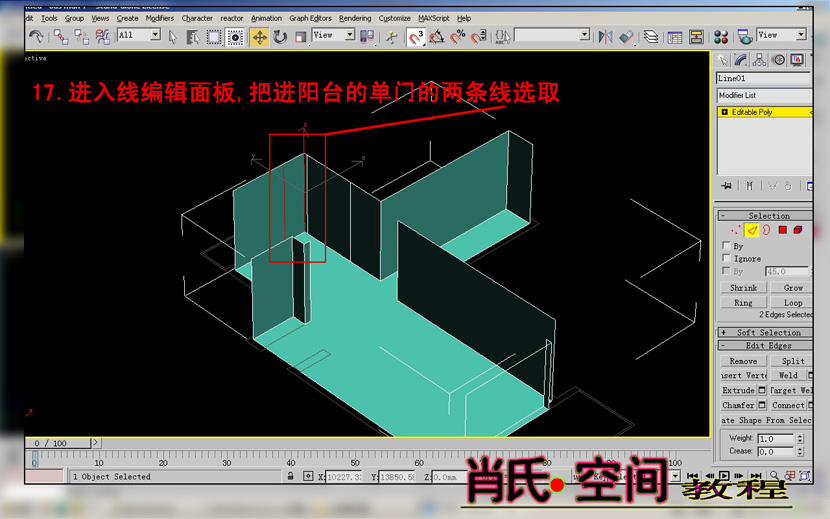Image resolution: width=830 pixels, height=519 pixels.
Task: Open Schematic View icon
Action: click(x=696, y=37)
